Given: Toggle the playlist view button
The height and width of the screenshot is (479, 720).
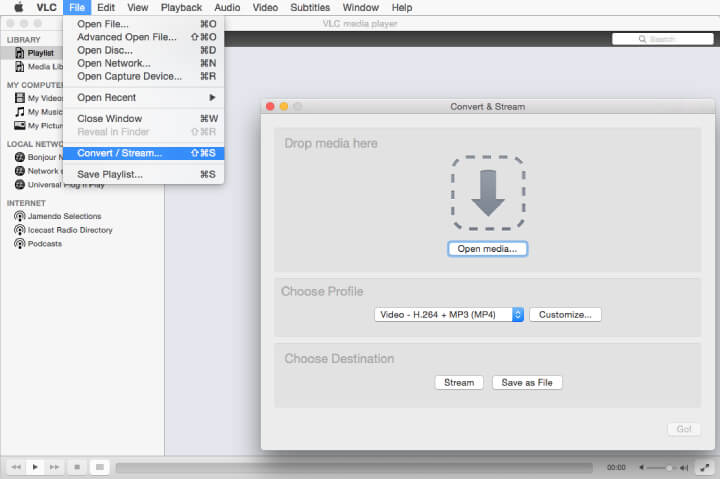Looking at the screenshot, I should [100, 467].
